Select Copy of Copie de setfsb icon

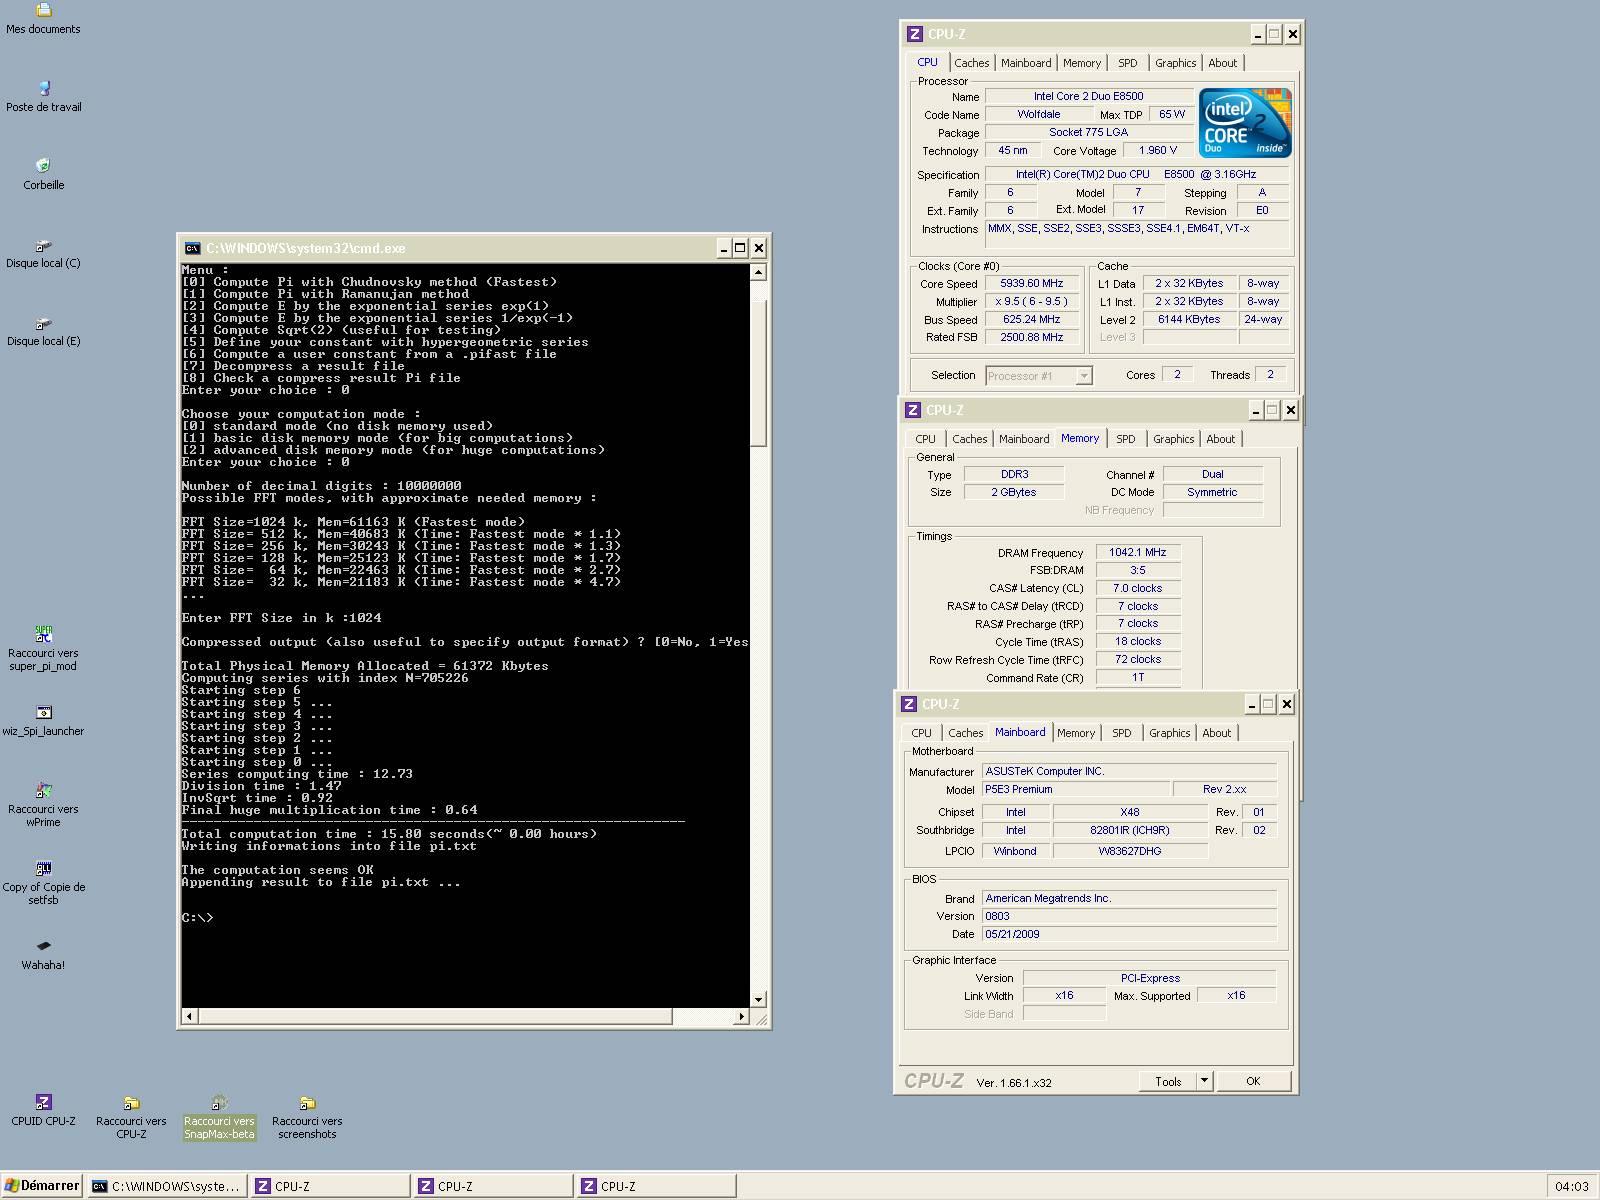pos(43,882)
